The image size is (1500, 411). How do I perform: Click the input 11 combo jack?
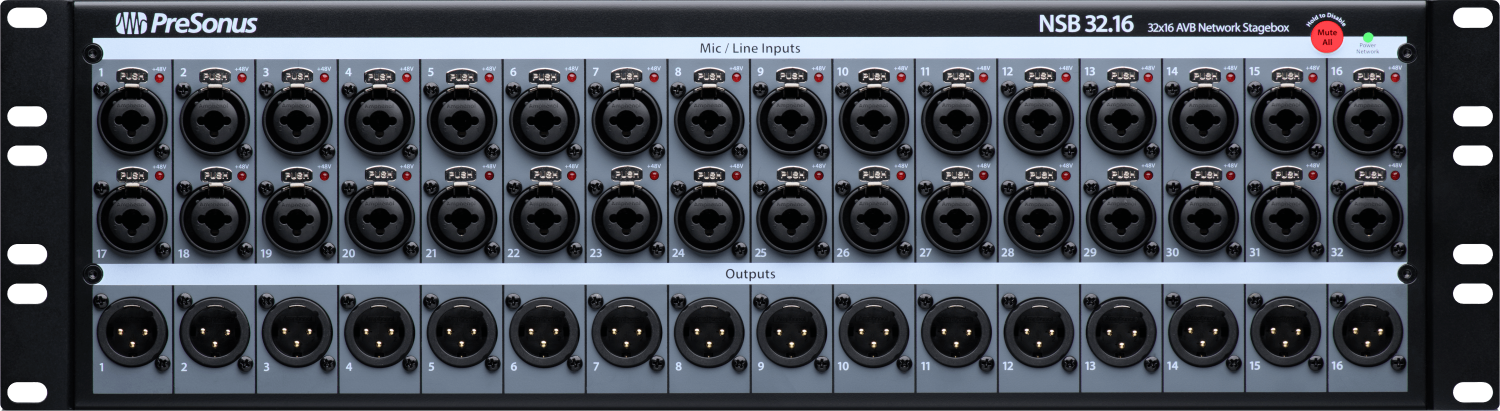pyautogui.click(x=957, y=119)
